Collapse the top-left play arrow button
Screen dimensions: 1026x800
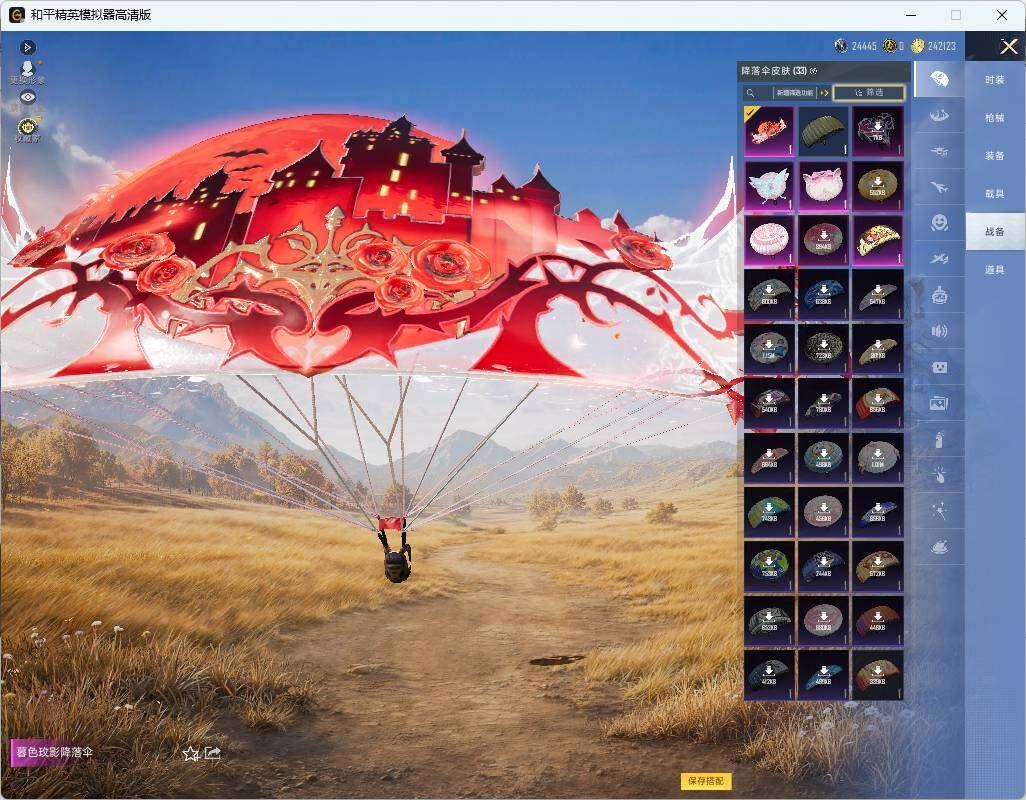[x=27, y=47]
